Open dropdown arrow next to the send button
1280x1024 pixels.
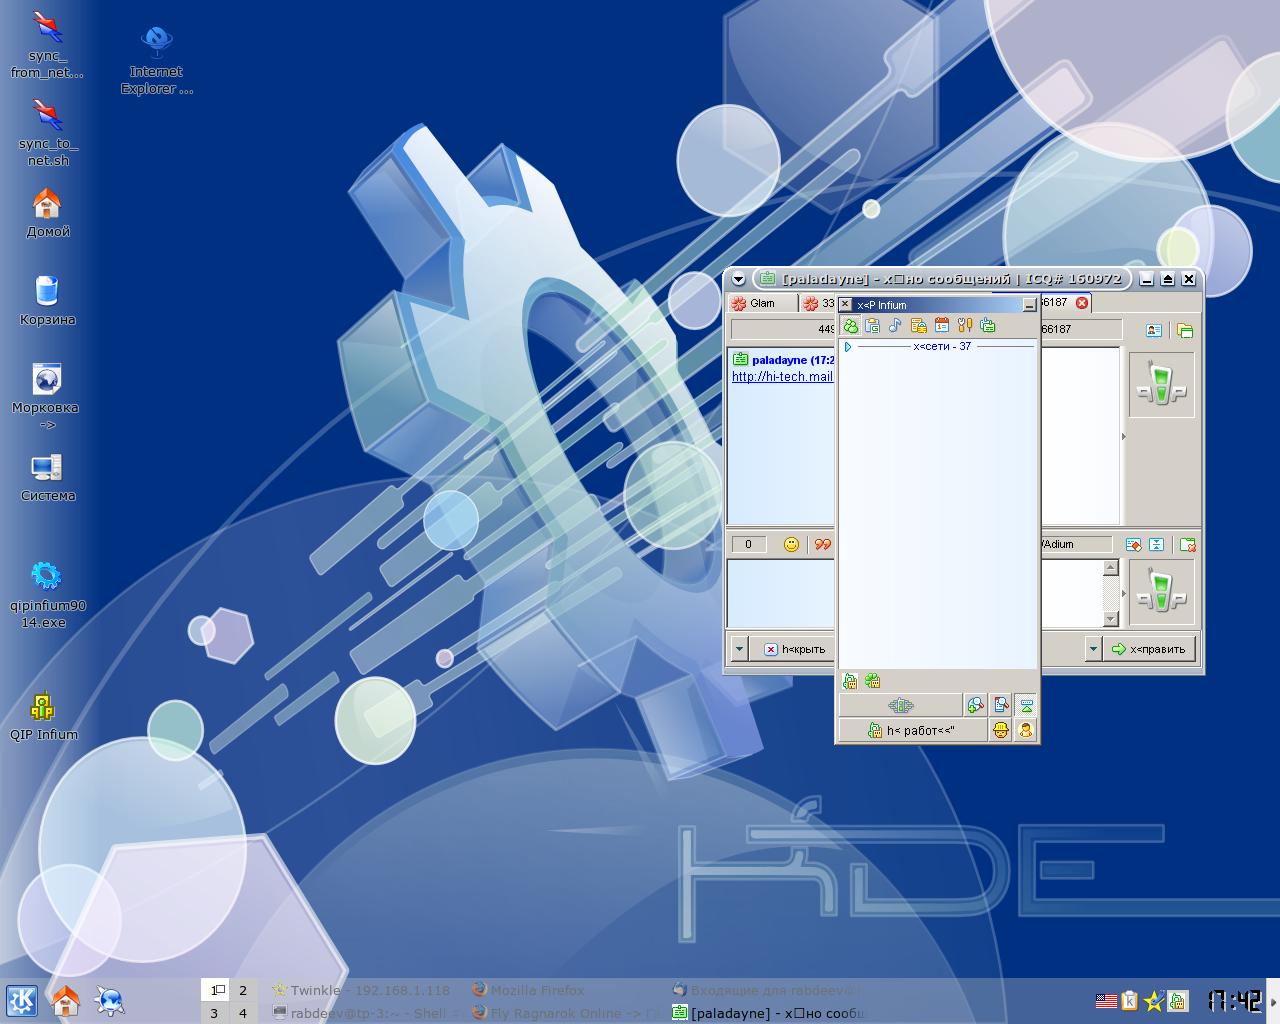1092,649
